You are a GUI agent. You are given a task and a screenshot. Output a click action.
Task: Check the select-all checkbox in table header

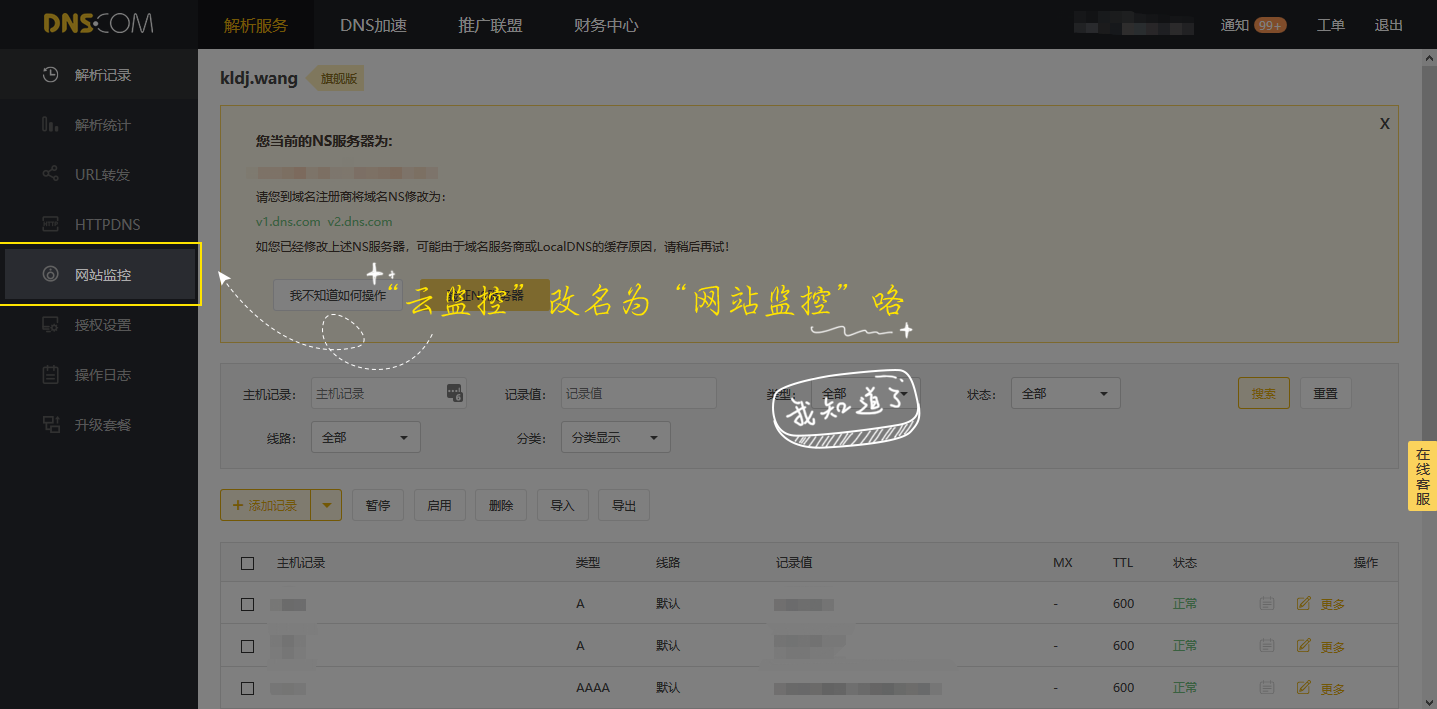(x=248, y=563)
